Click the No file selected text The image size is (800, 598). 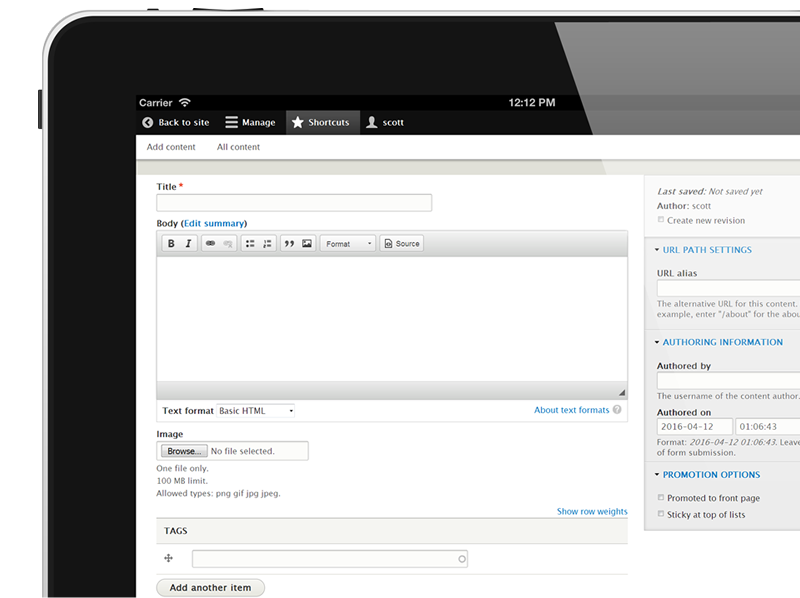tap(243, 451)
